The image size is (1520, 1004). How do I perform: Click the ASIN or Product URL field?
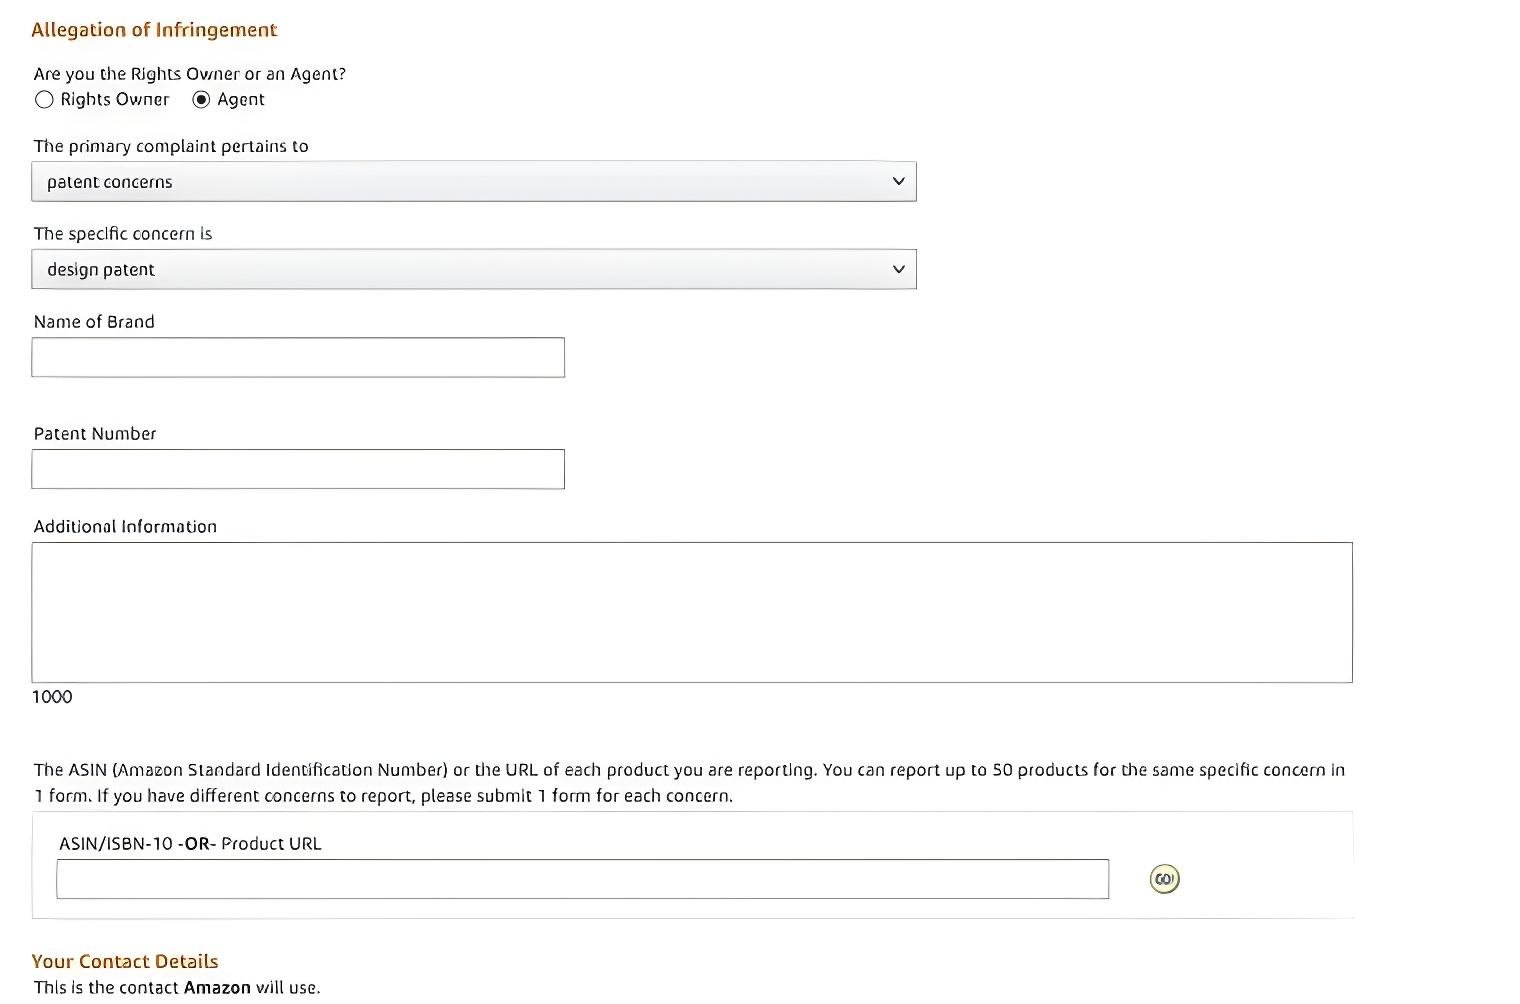[x=583, y=879]
